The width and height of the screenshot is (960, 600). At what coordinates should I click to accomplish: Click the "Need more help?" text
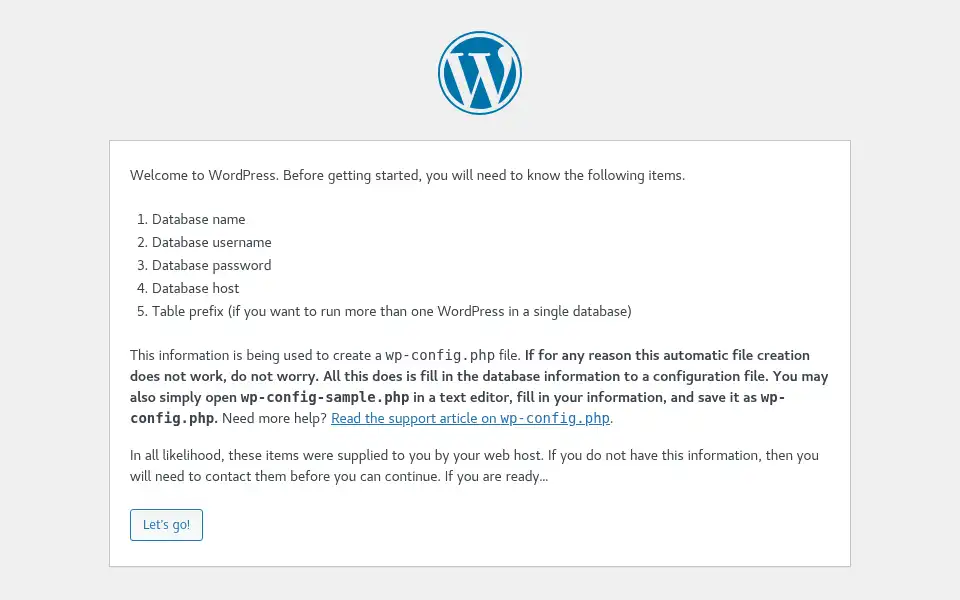[274, 418]
